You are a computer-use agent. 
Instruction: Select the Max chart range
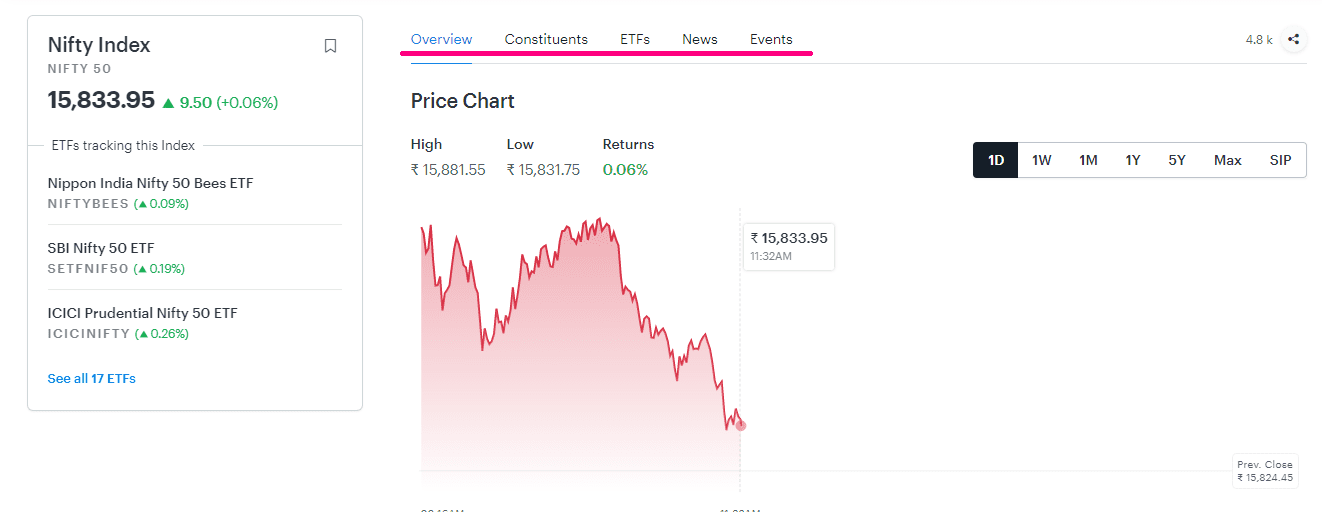(1228, 160)
